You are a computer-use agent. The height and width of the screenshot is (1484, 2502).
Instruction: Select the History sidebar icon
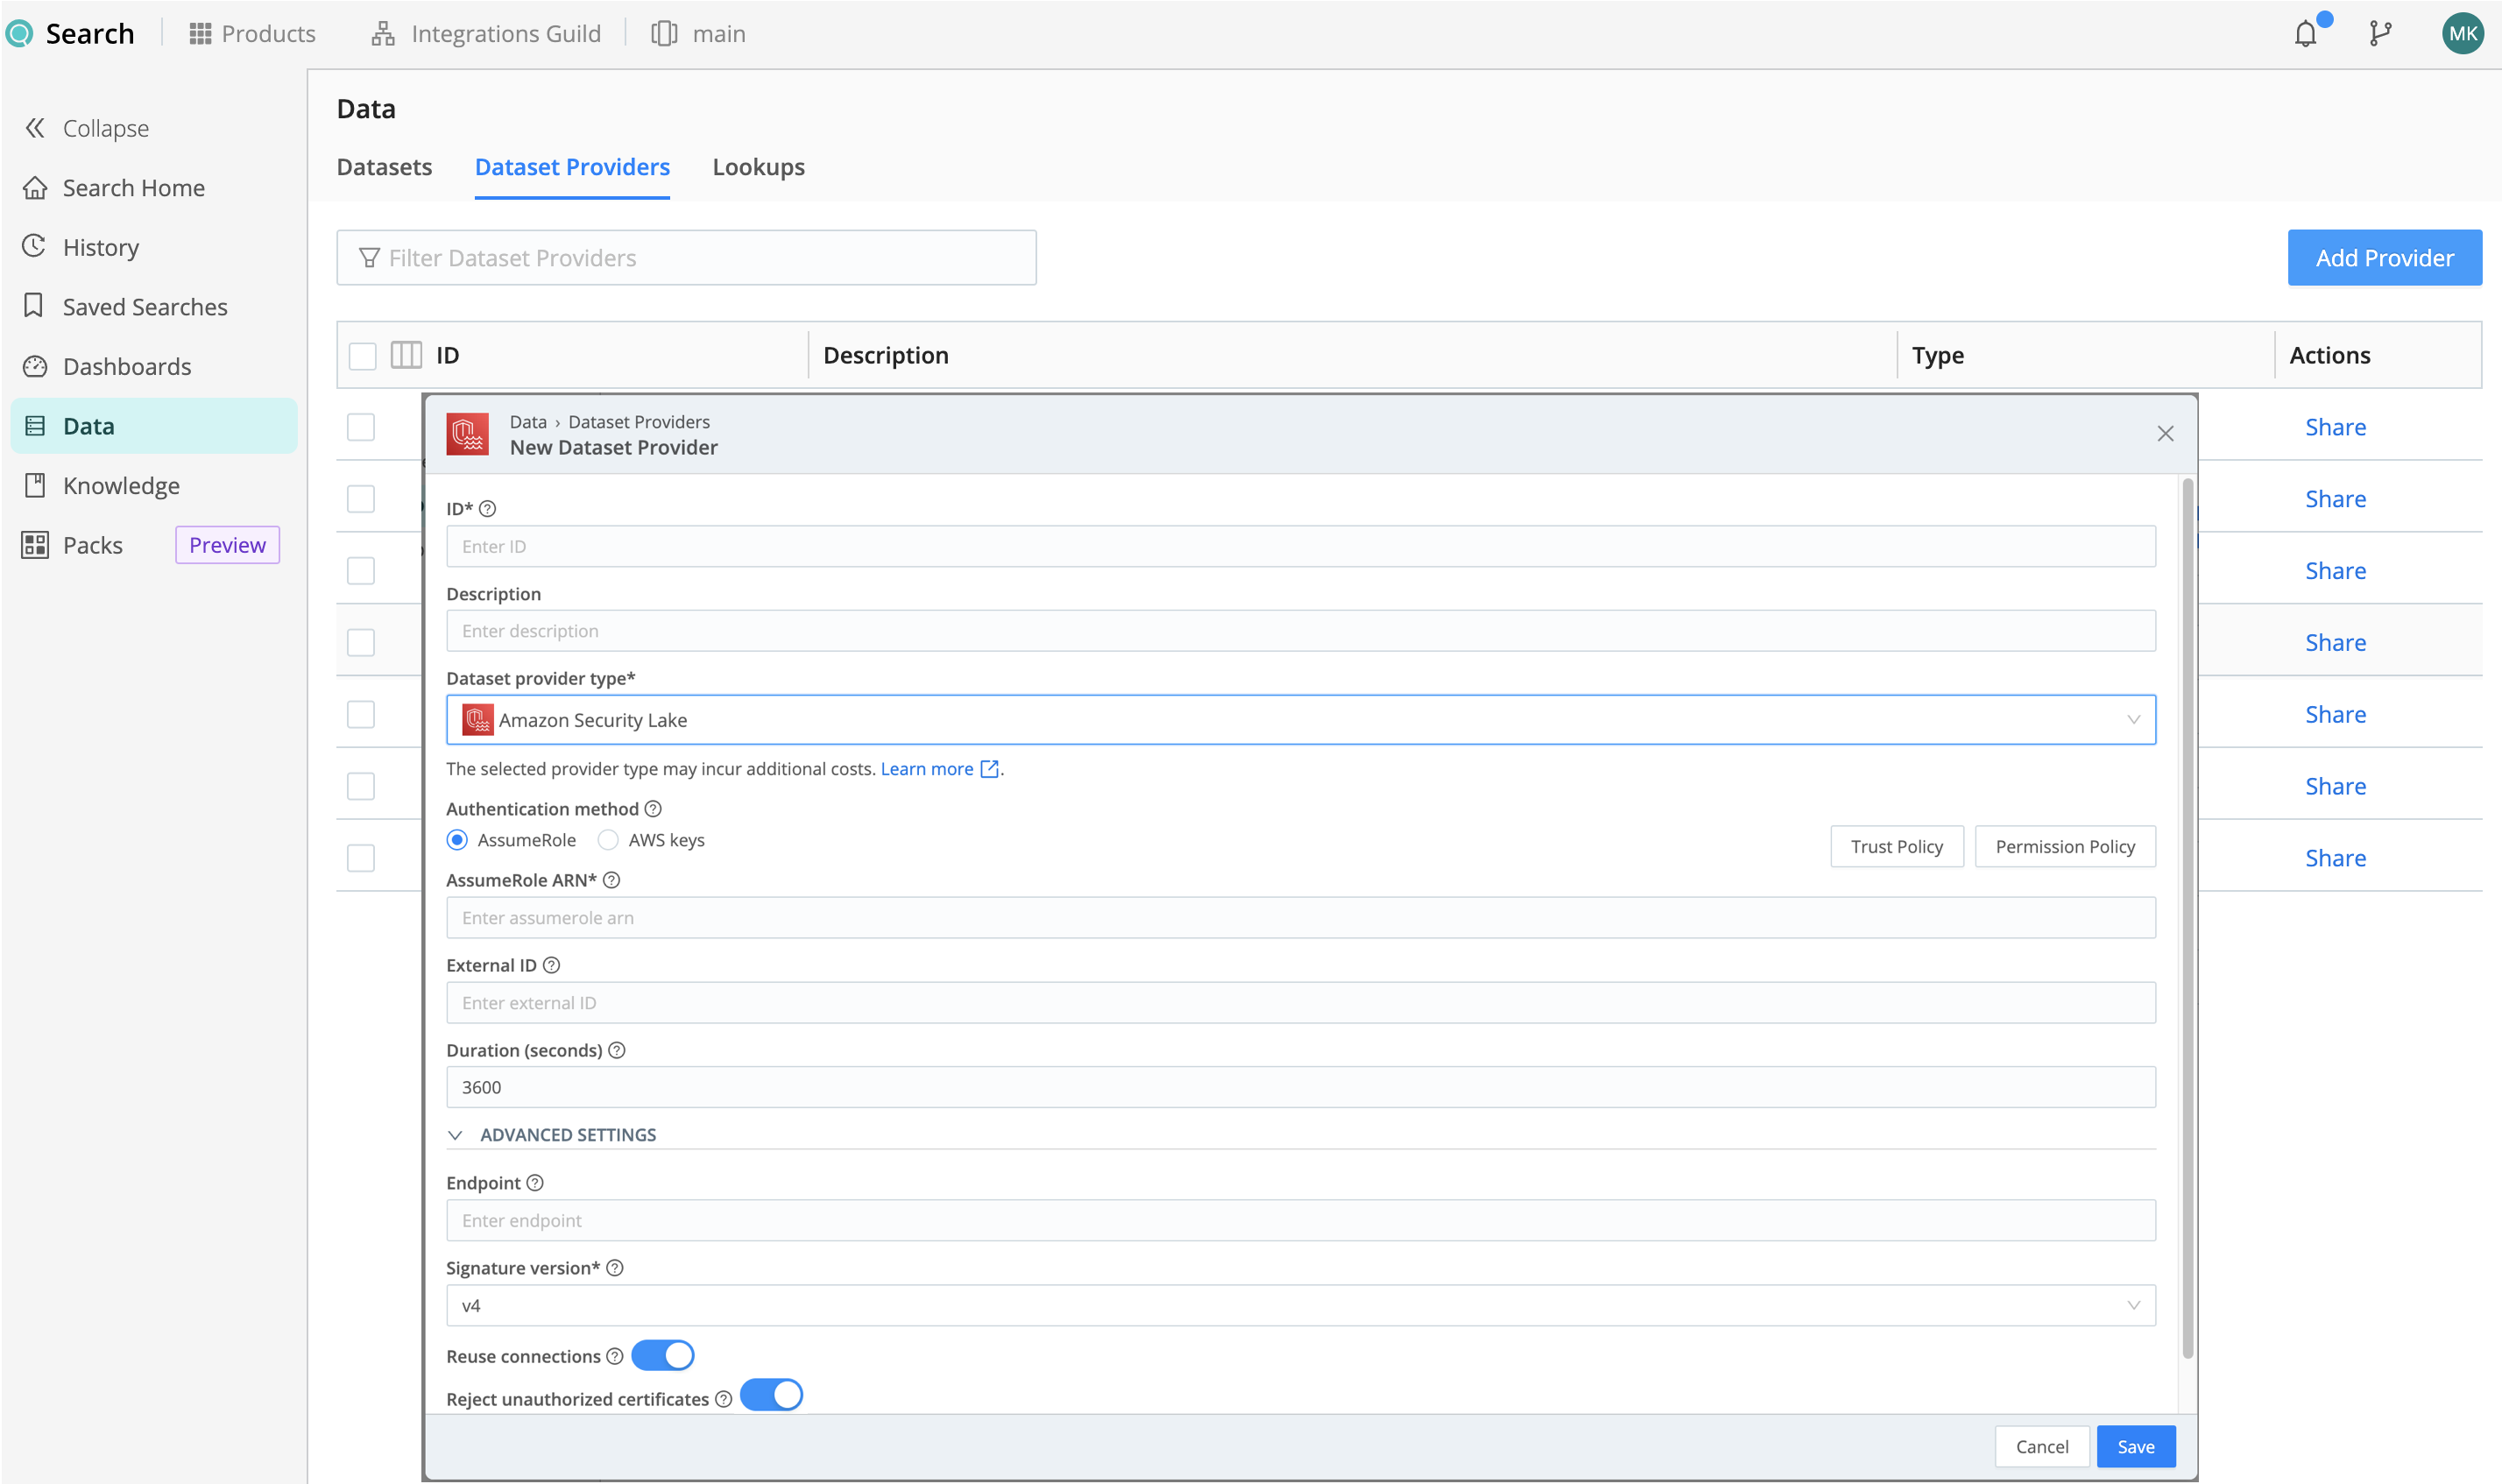pyautogui.click(x=35, y=247)
